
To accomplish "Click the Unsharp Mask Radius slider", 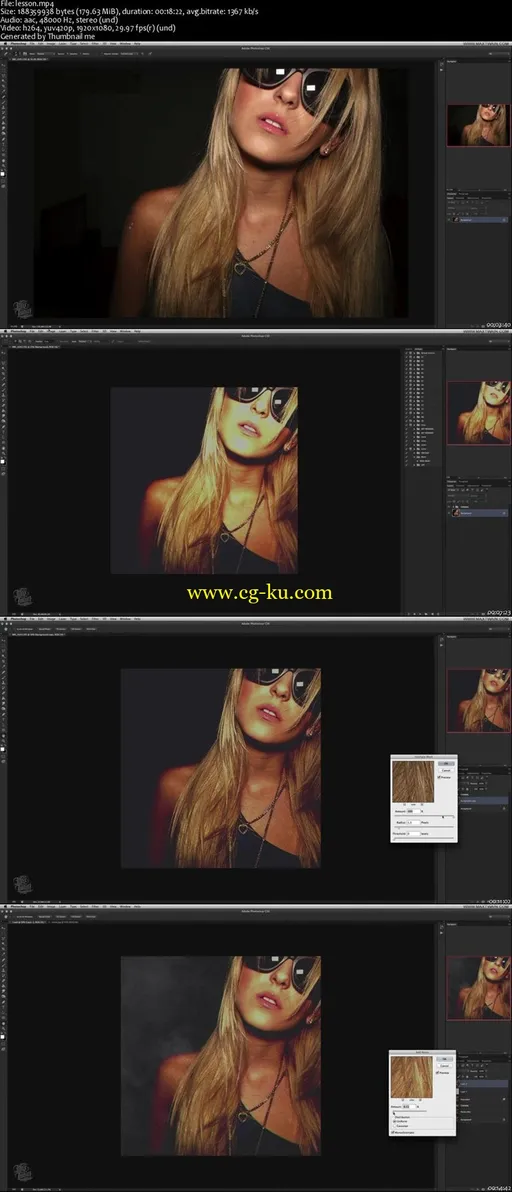I will [x=424, y=827].
